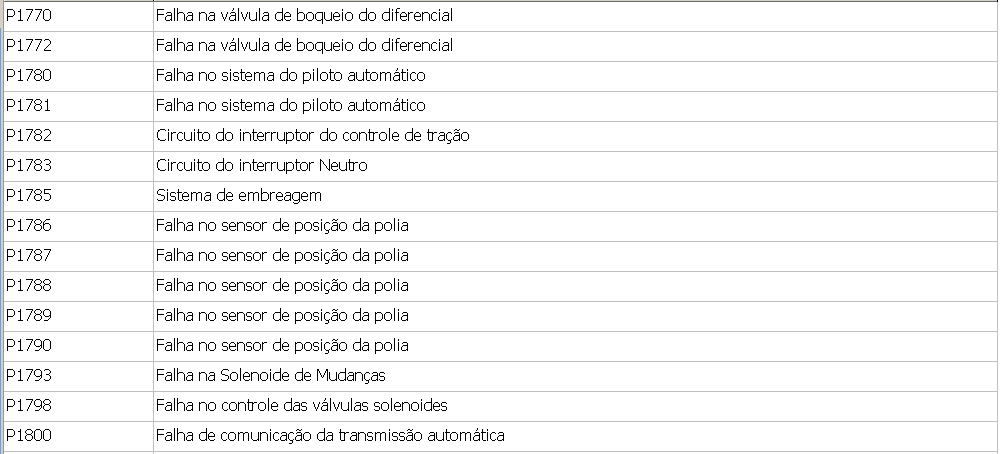
Task: Select code P1787 in the table
Action: [29, 256]
